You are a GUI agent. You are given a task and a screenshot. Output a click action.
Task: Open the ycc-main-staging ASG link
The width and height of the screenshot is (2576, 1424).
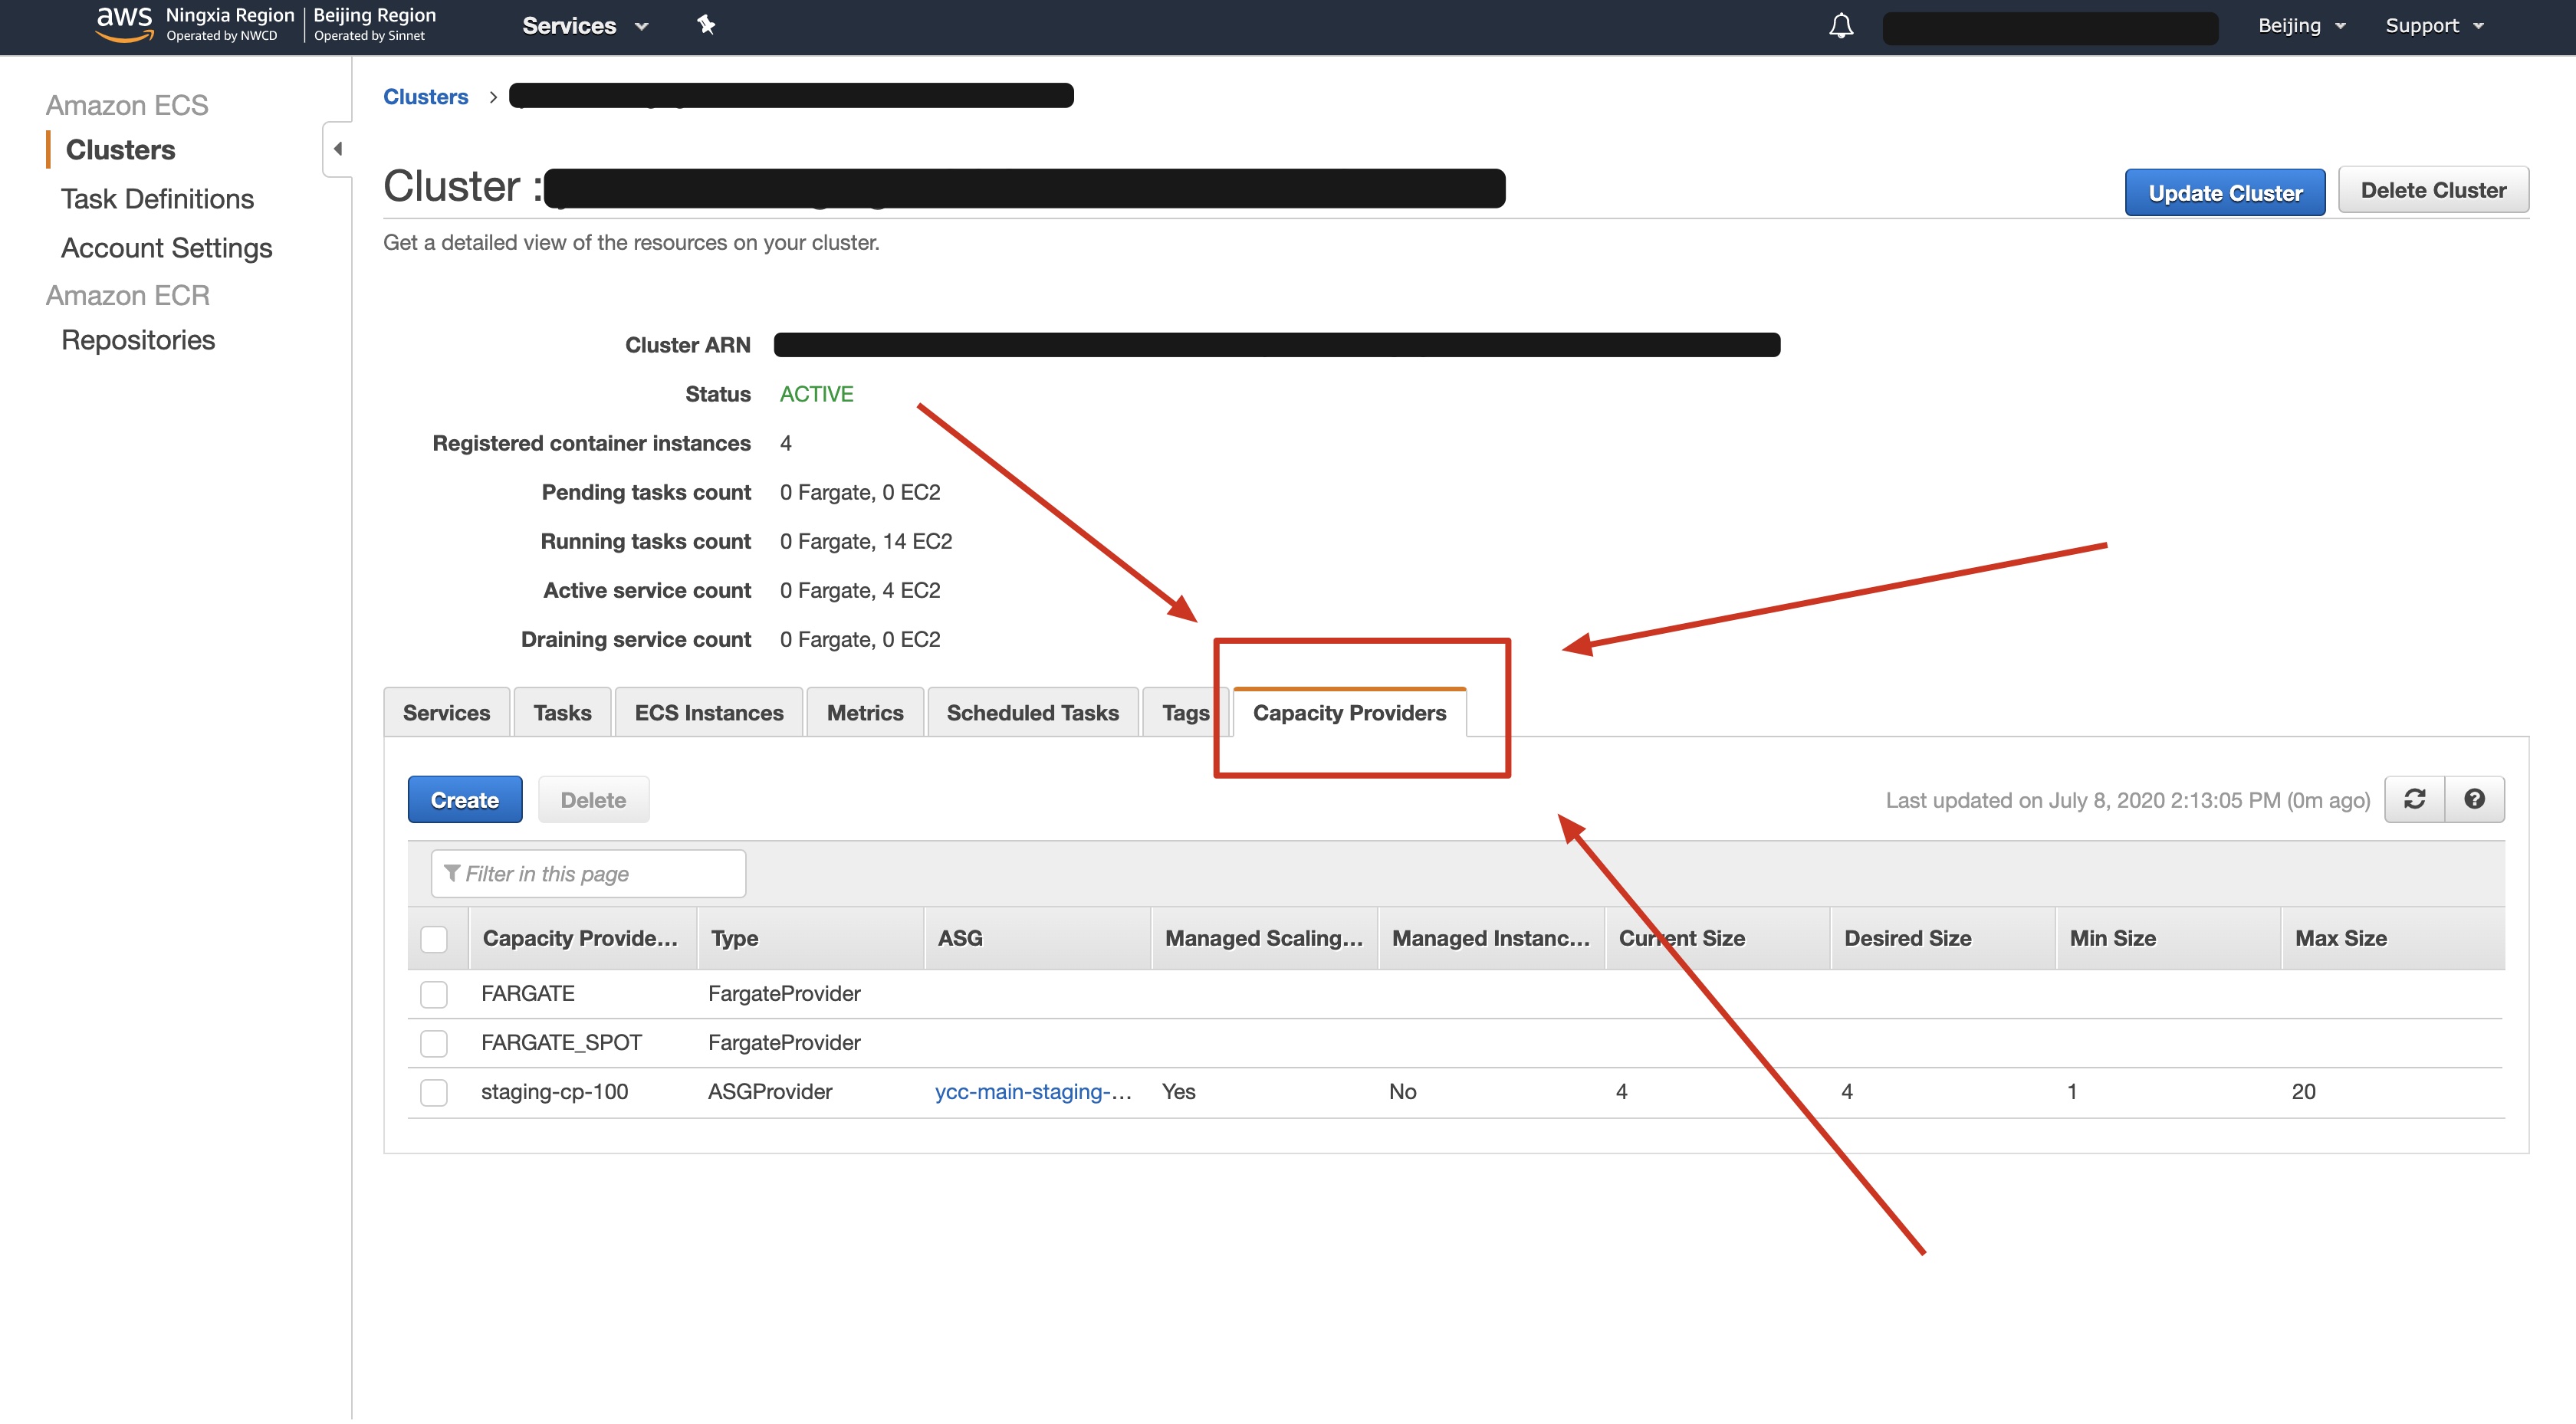(1032, 1091)
